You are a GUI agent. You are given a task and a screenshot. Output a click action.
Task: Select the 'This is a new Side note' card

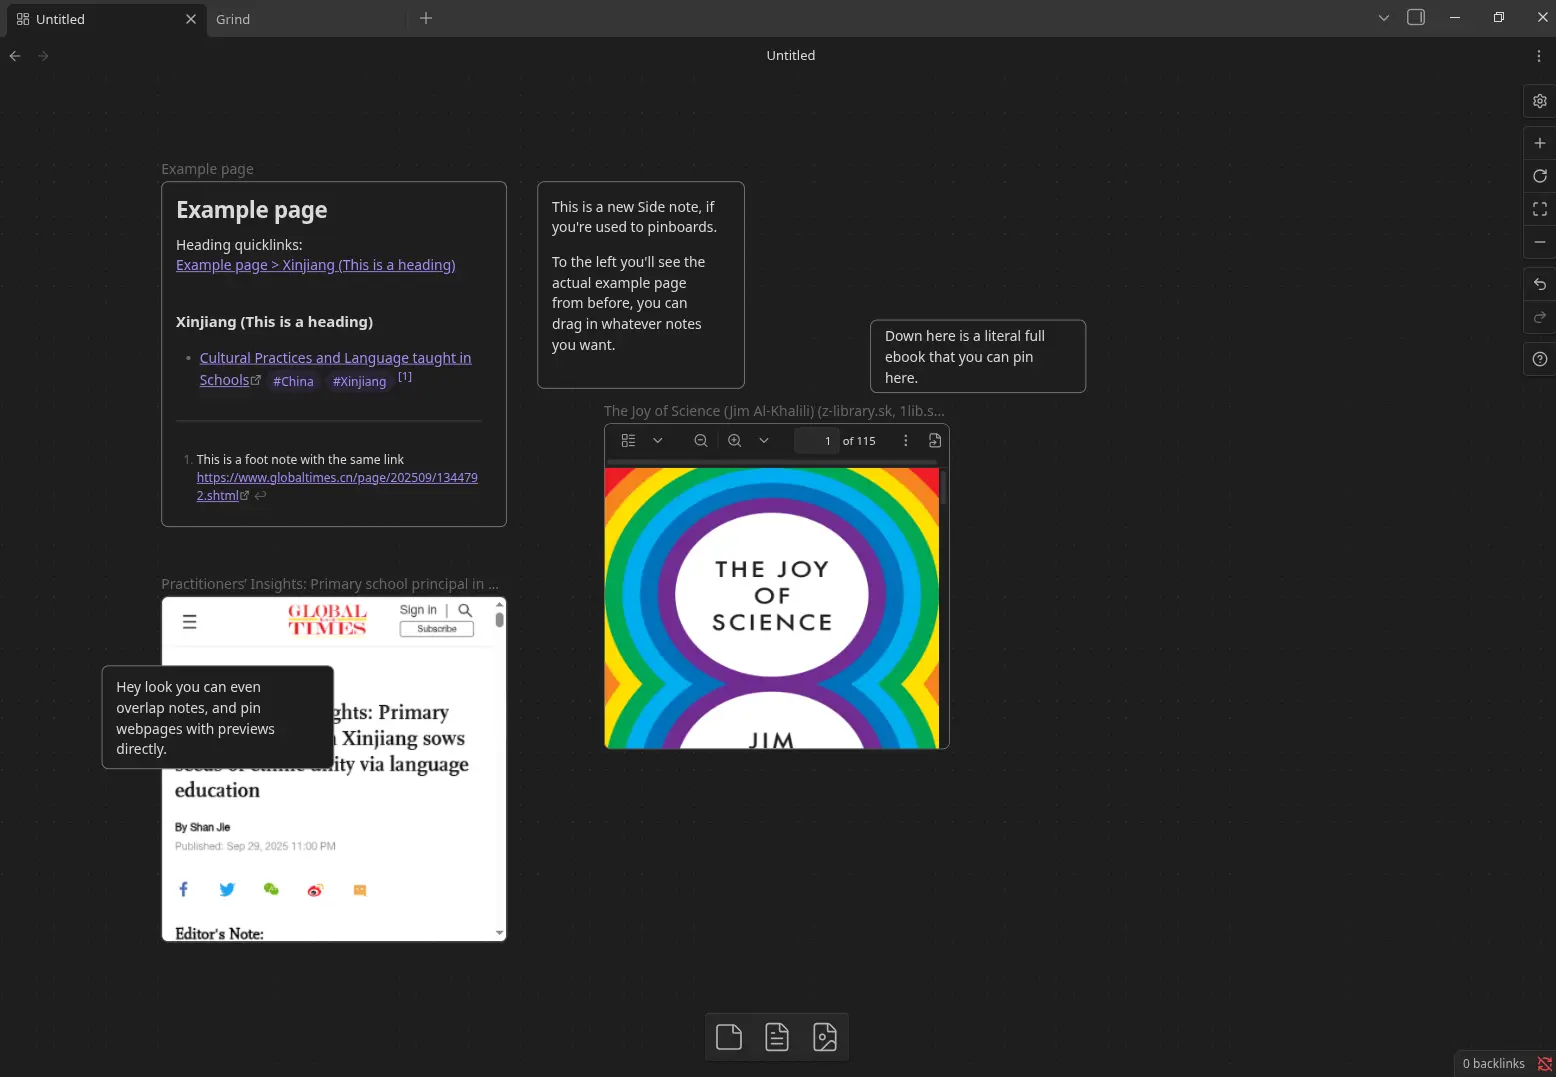point(641,285)
